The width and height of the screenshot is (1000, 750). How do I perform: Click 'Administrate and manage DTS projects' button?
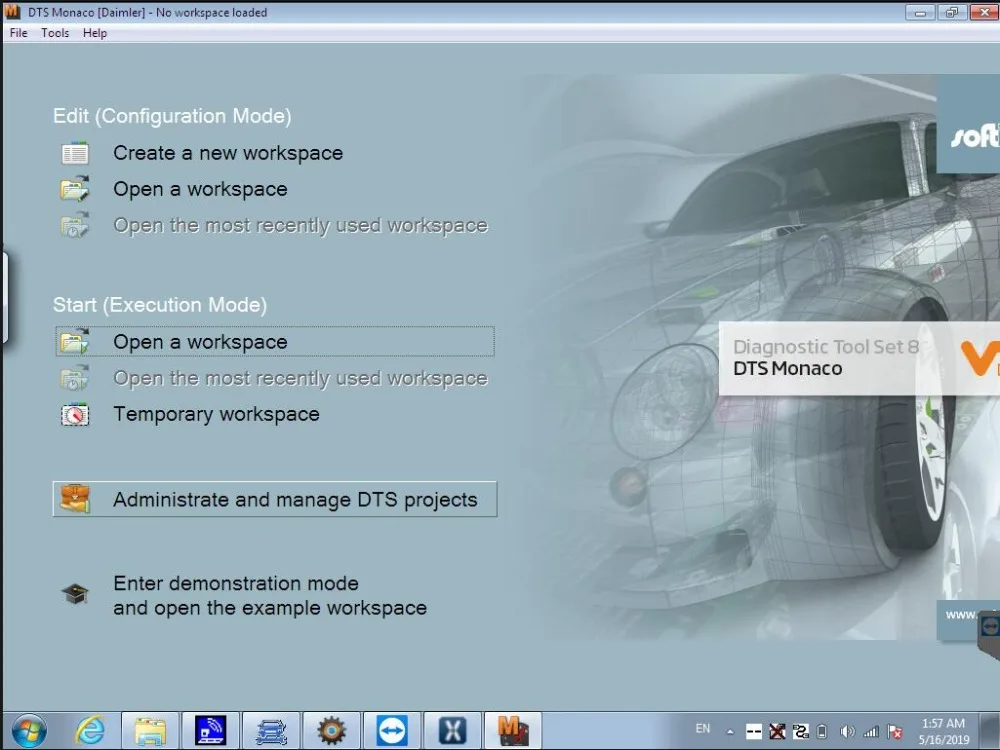[275, 499]
